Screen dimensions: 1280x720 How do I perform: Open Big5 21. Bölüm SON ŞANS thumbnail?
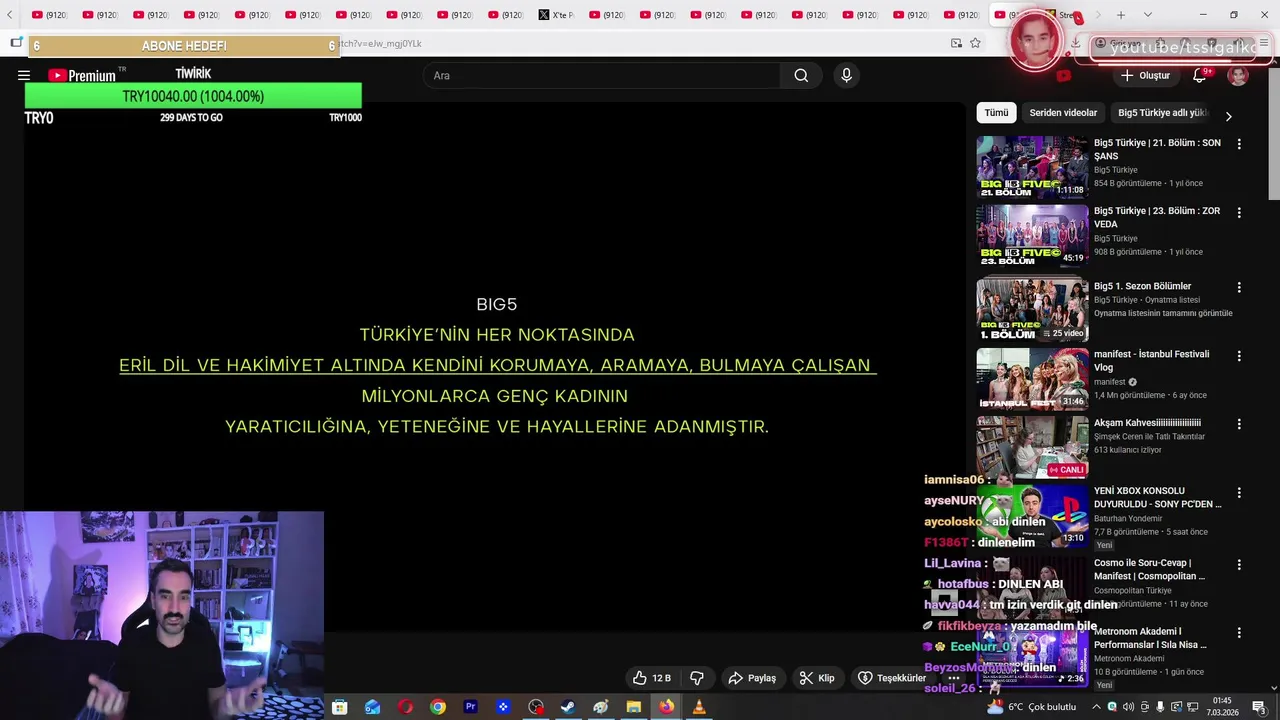pos(1032,167)
